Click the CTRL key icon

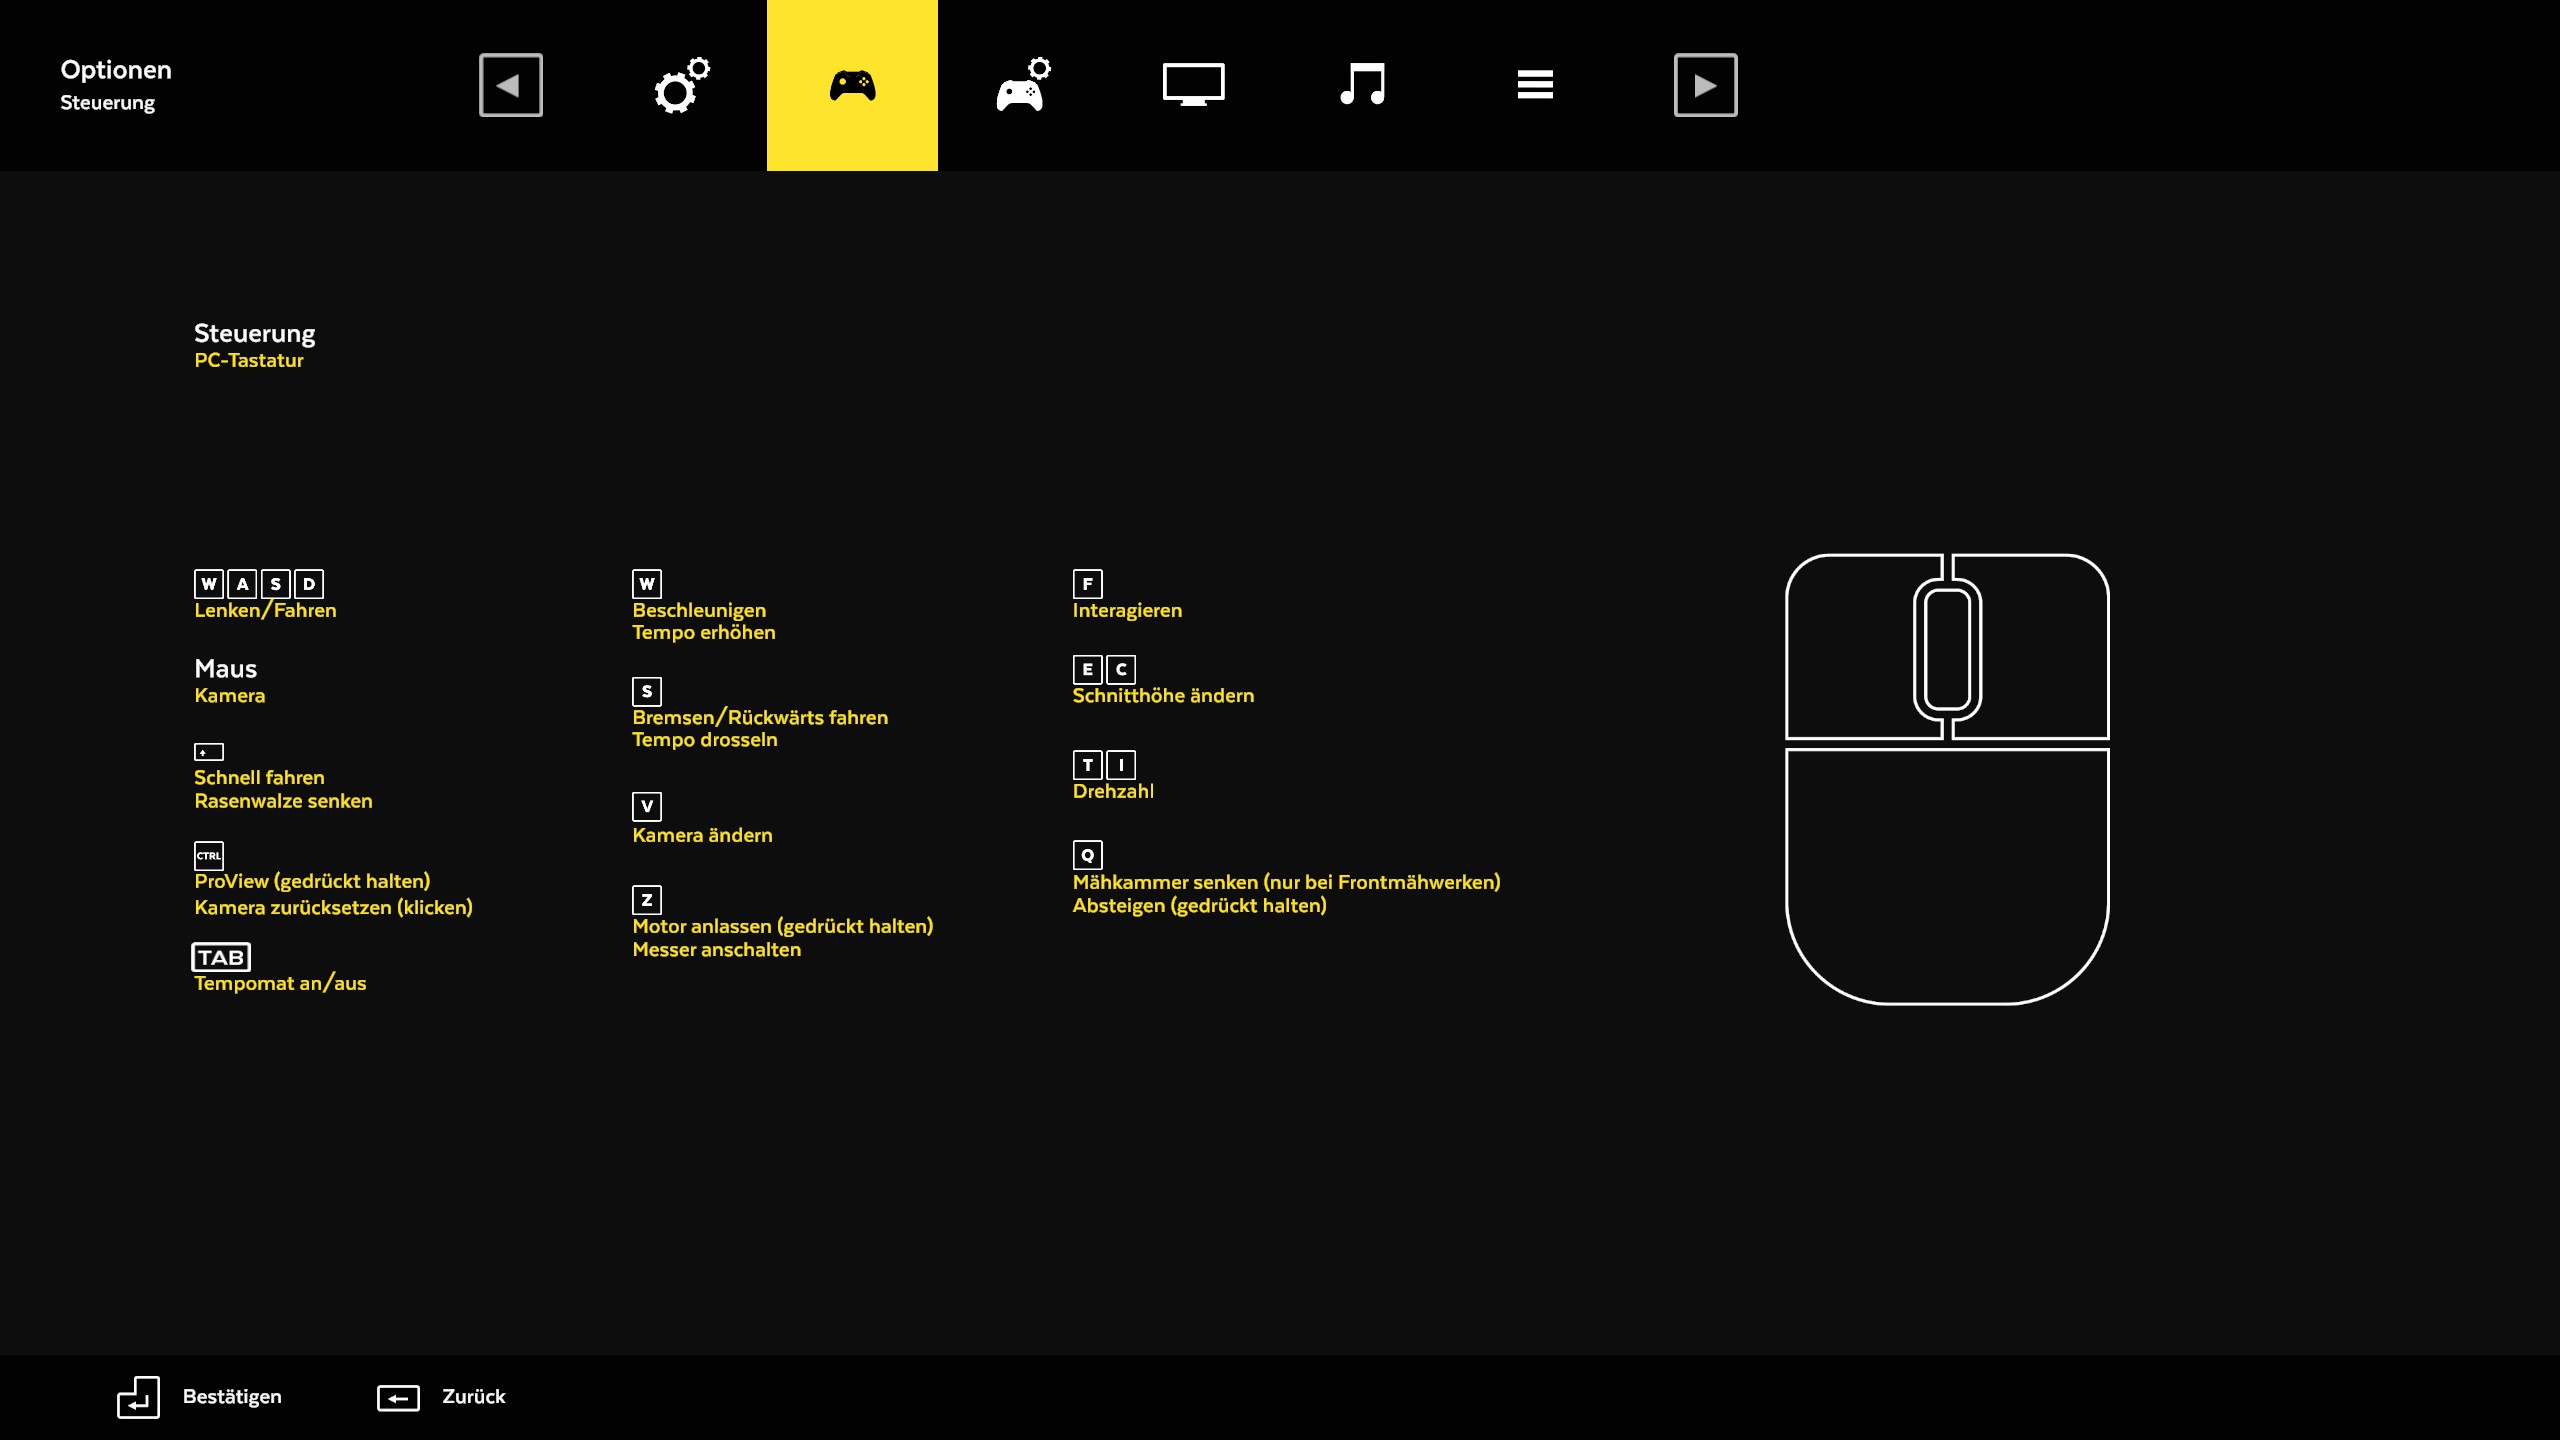[208, 855]
